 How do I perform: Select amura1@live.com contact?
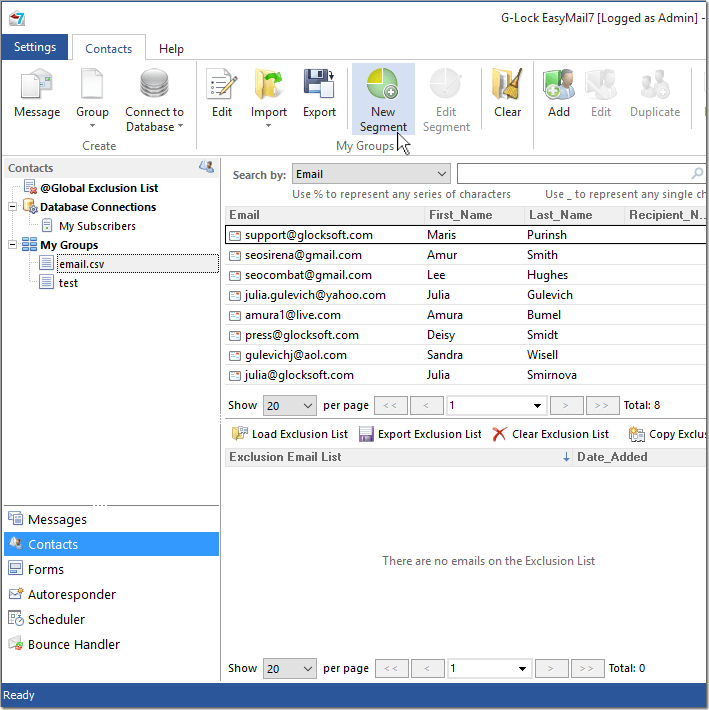click(465, 315)
